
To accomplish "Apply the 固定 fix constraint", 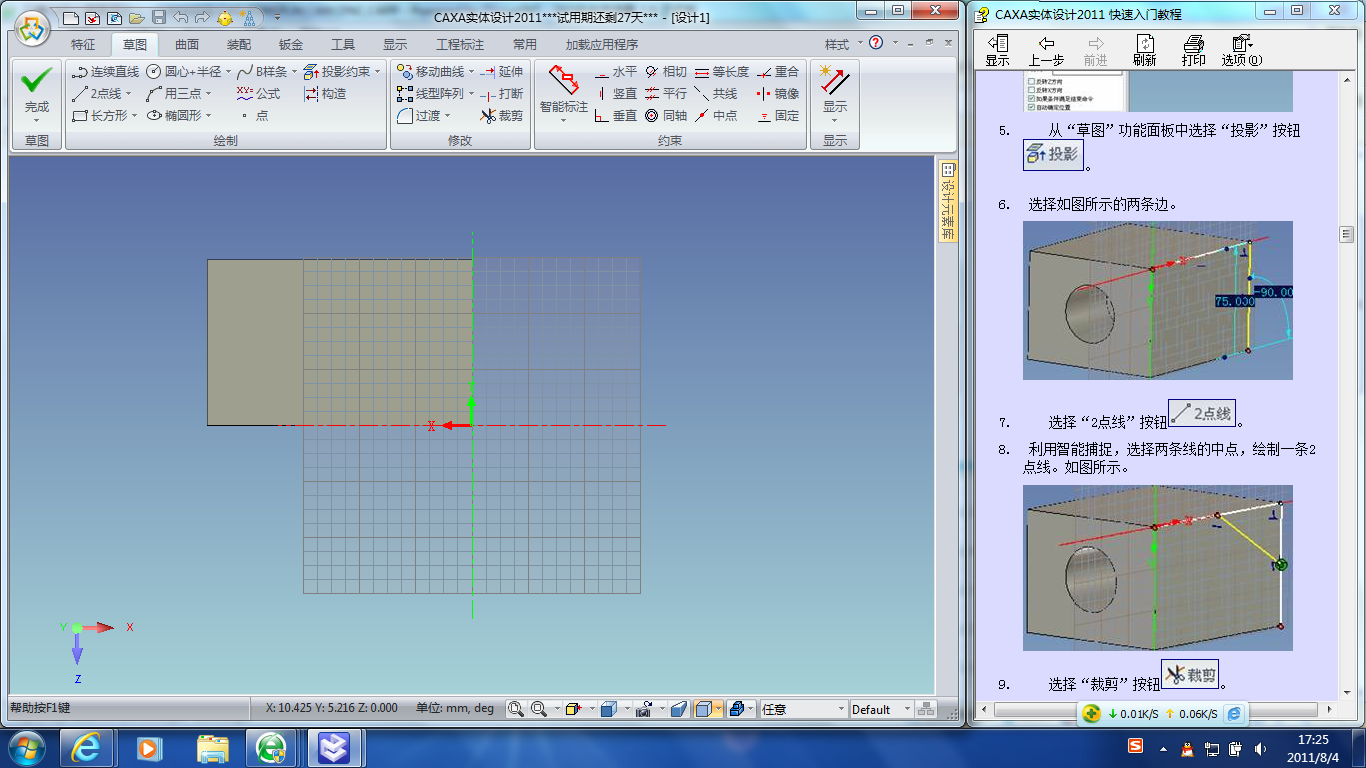I will point(778,116).
